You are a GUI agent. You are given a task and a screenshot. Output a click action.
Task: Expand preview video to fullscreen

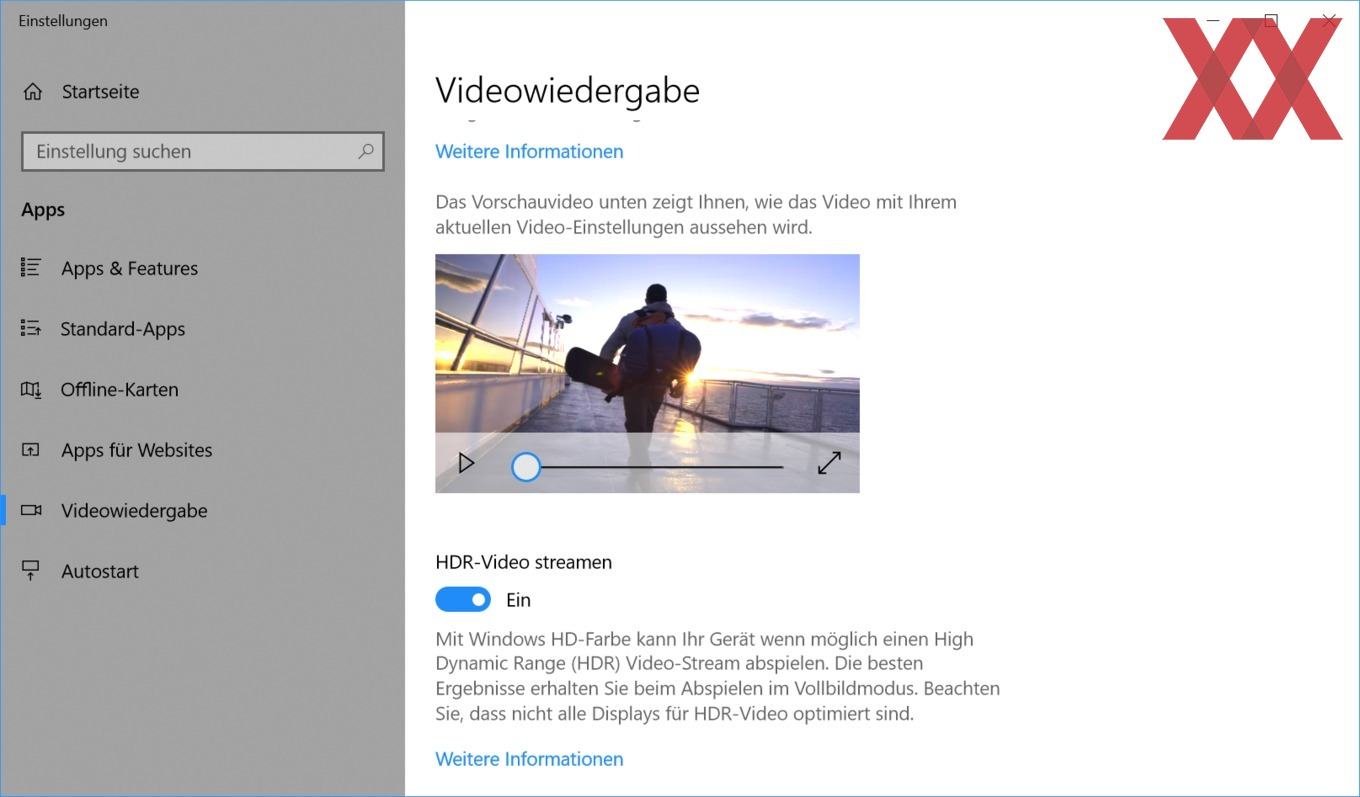coord(829,463)
